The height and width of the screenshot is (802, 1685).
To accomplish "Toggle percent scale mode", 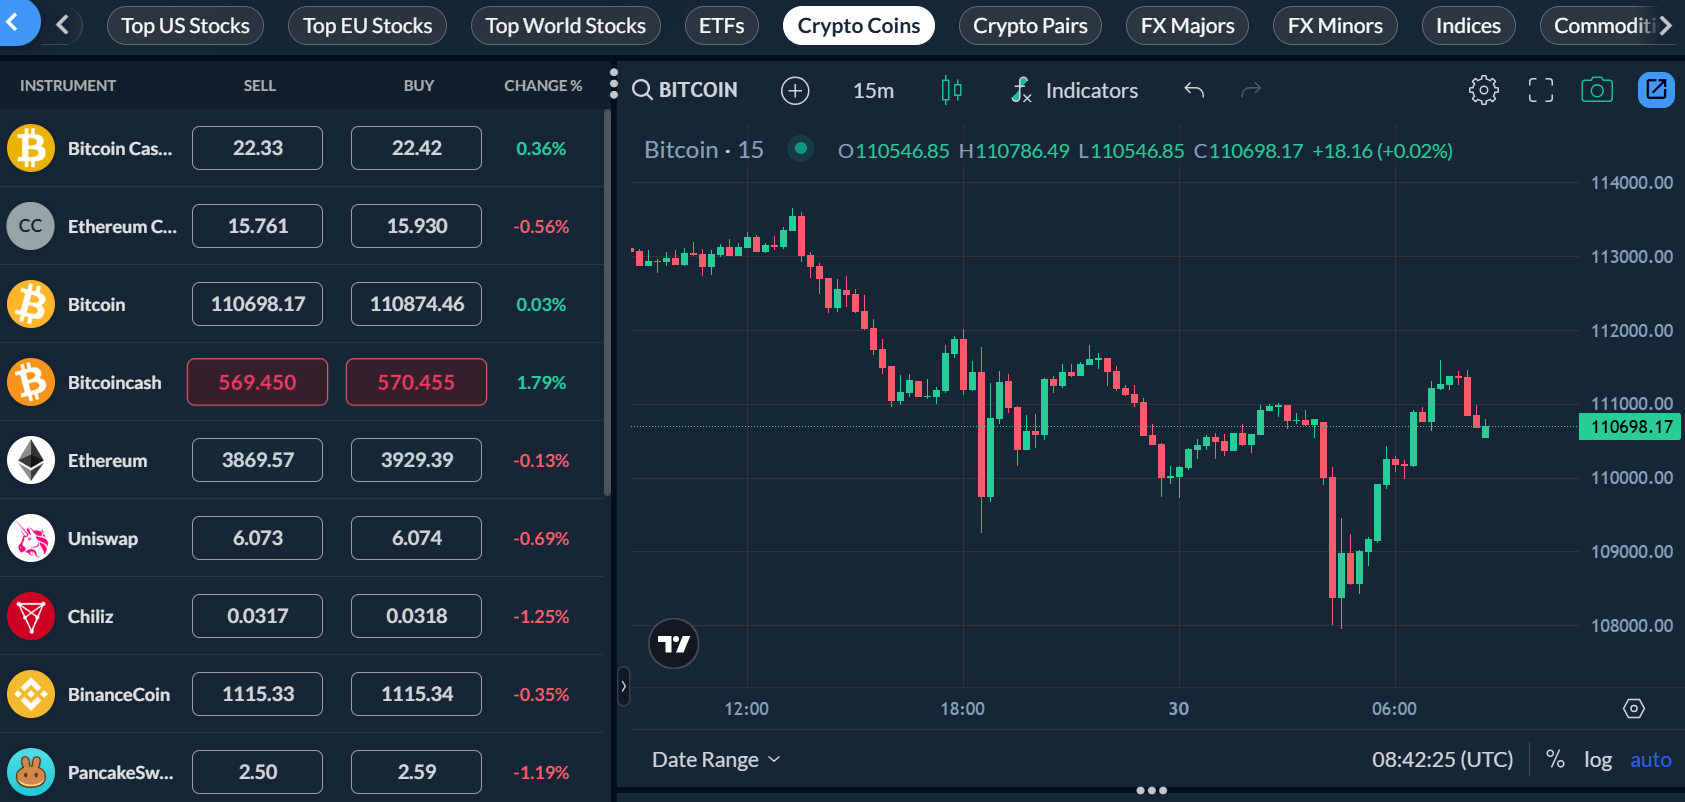I will [x=1555, y=760].
